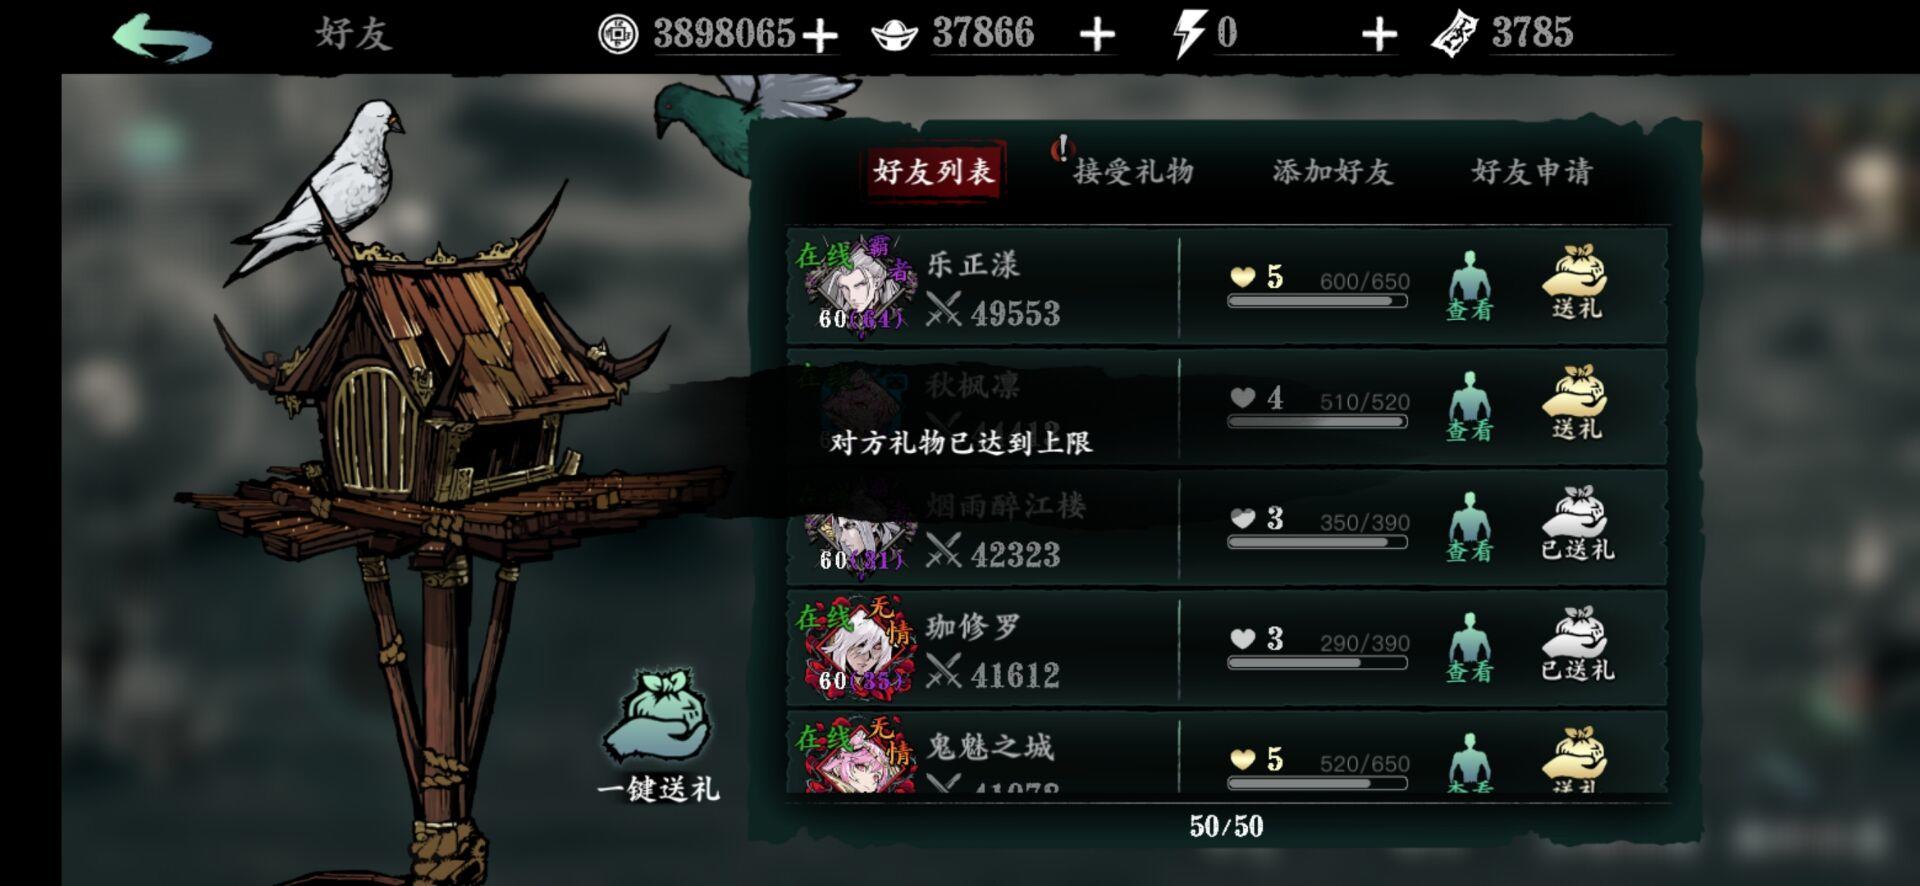1920x886 pixels.
Task: Add silver ingots with plus button
Action: [x=1097, y=36]
